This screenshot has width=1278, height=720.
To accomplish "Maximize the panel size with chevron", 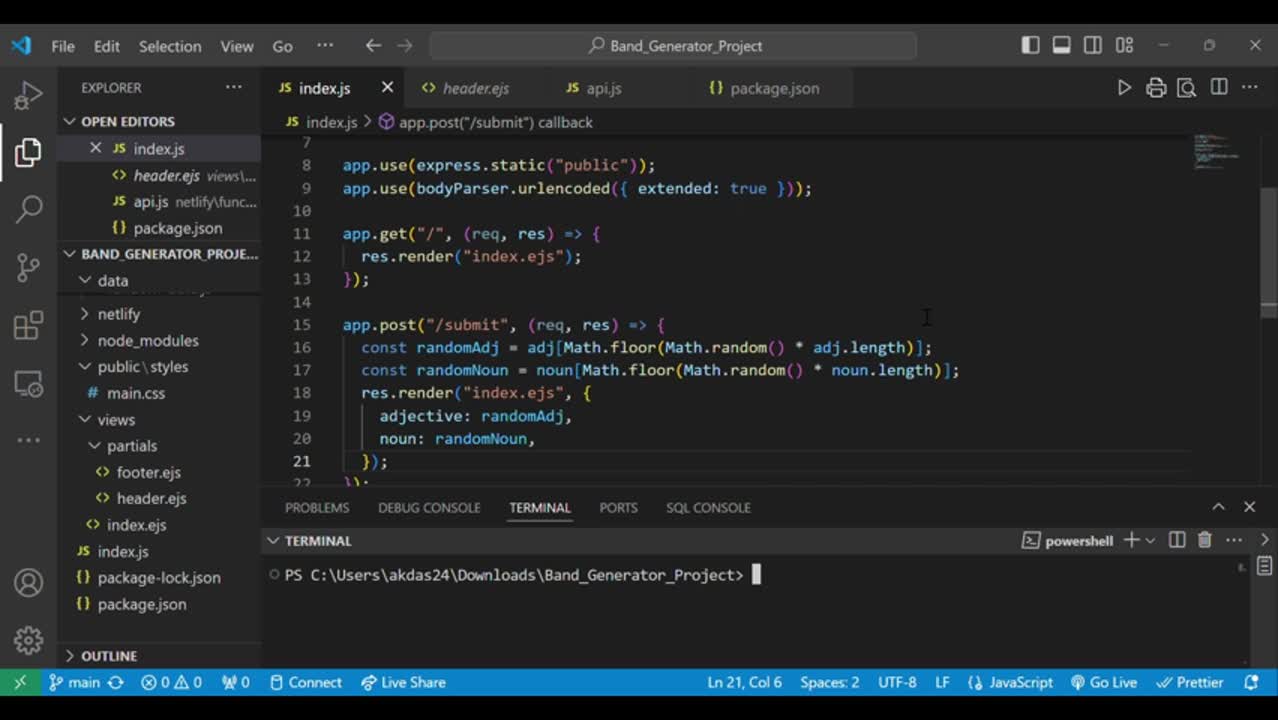I will [x=1218, y=507].
